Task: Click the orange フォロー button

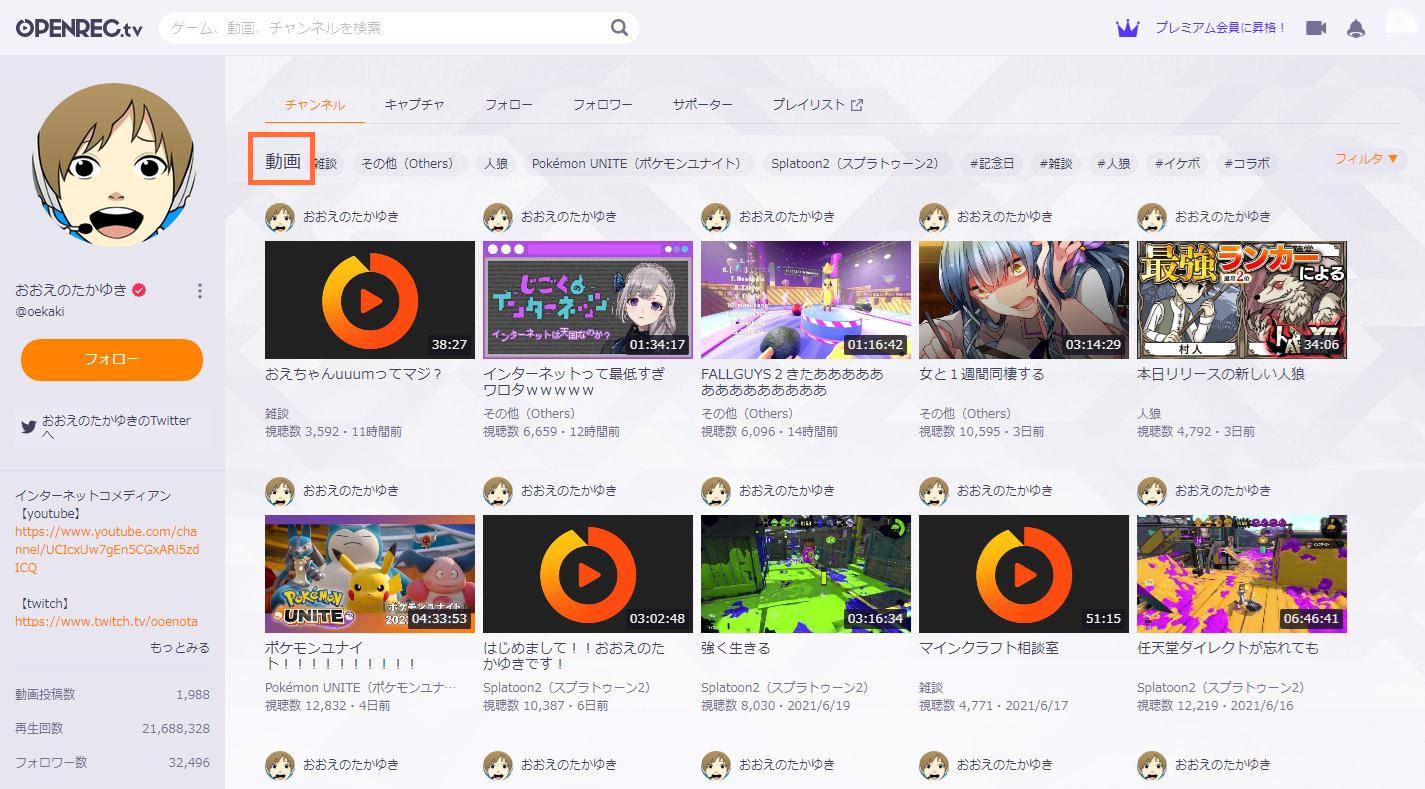Action: [112, 359]
